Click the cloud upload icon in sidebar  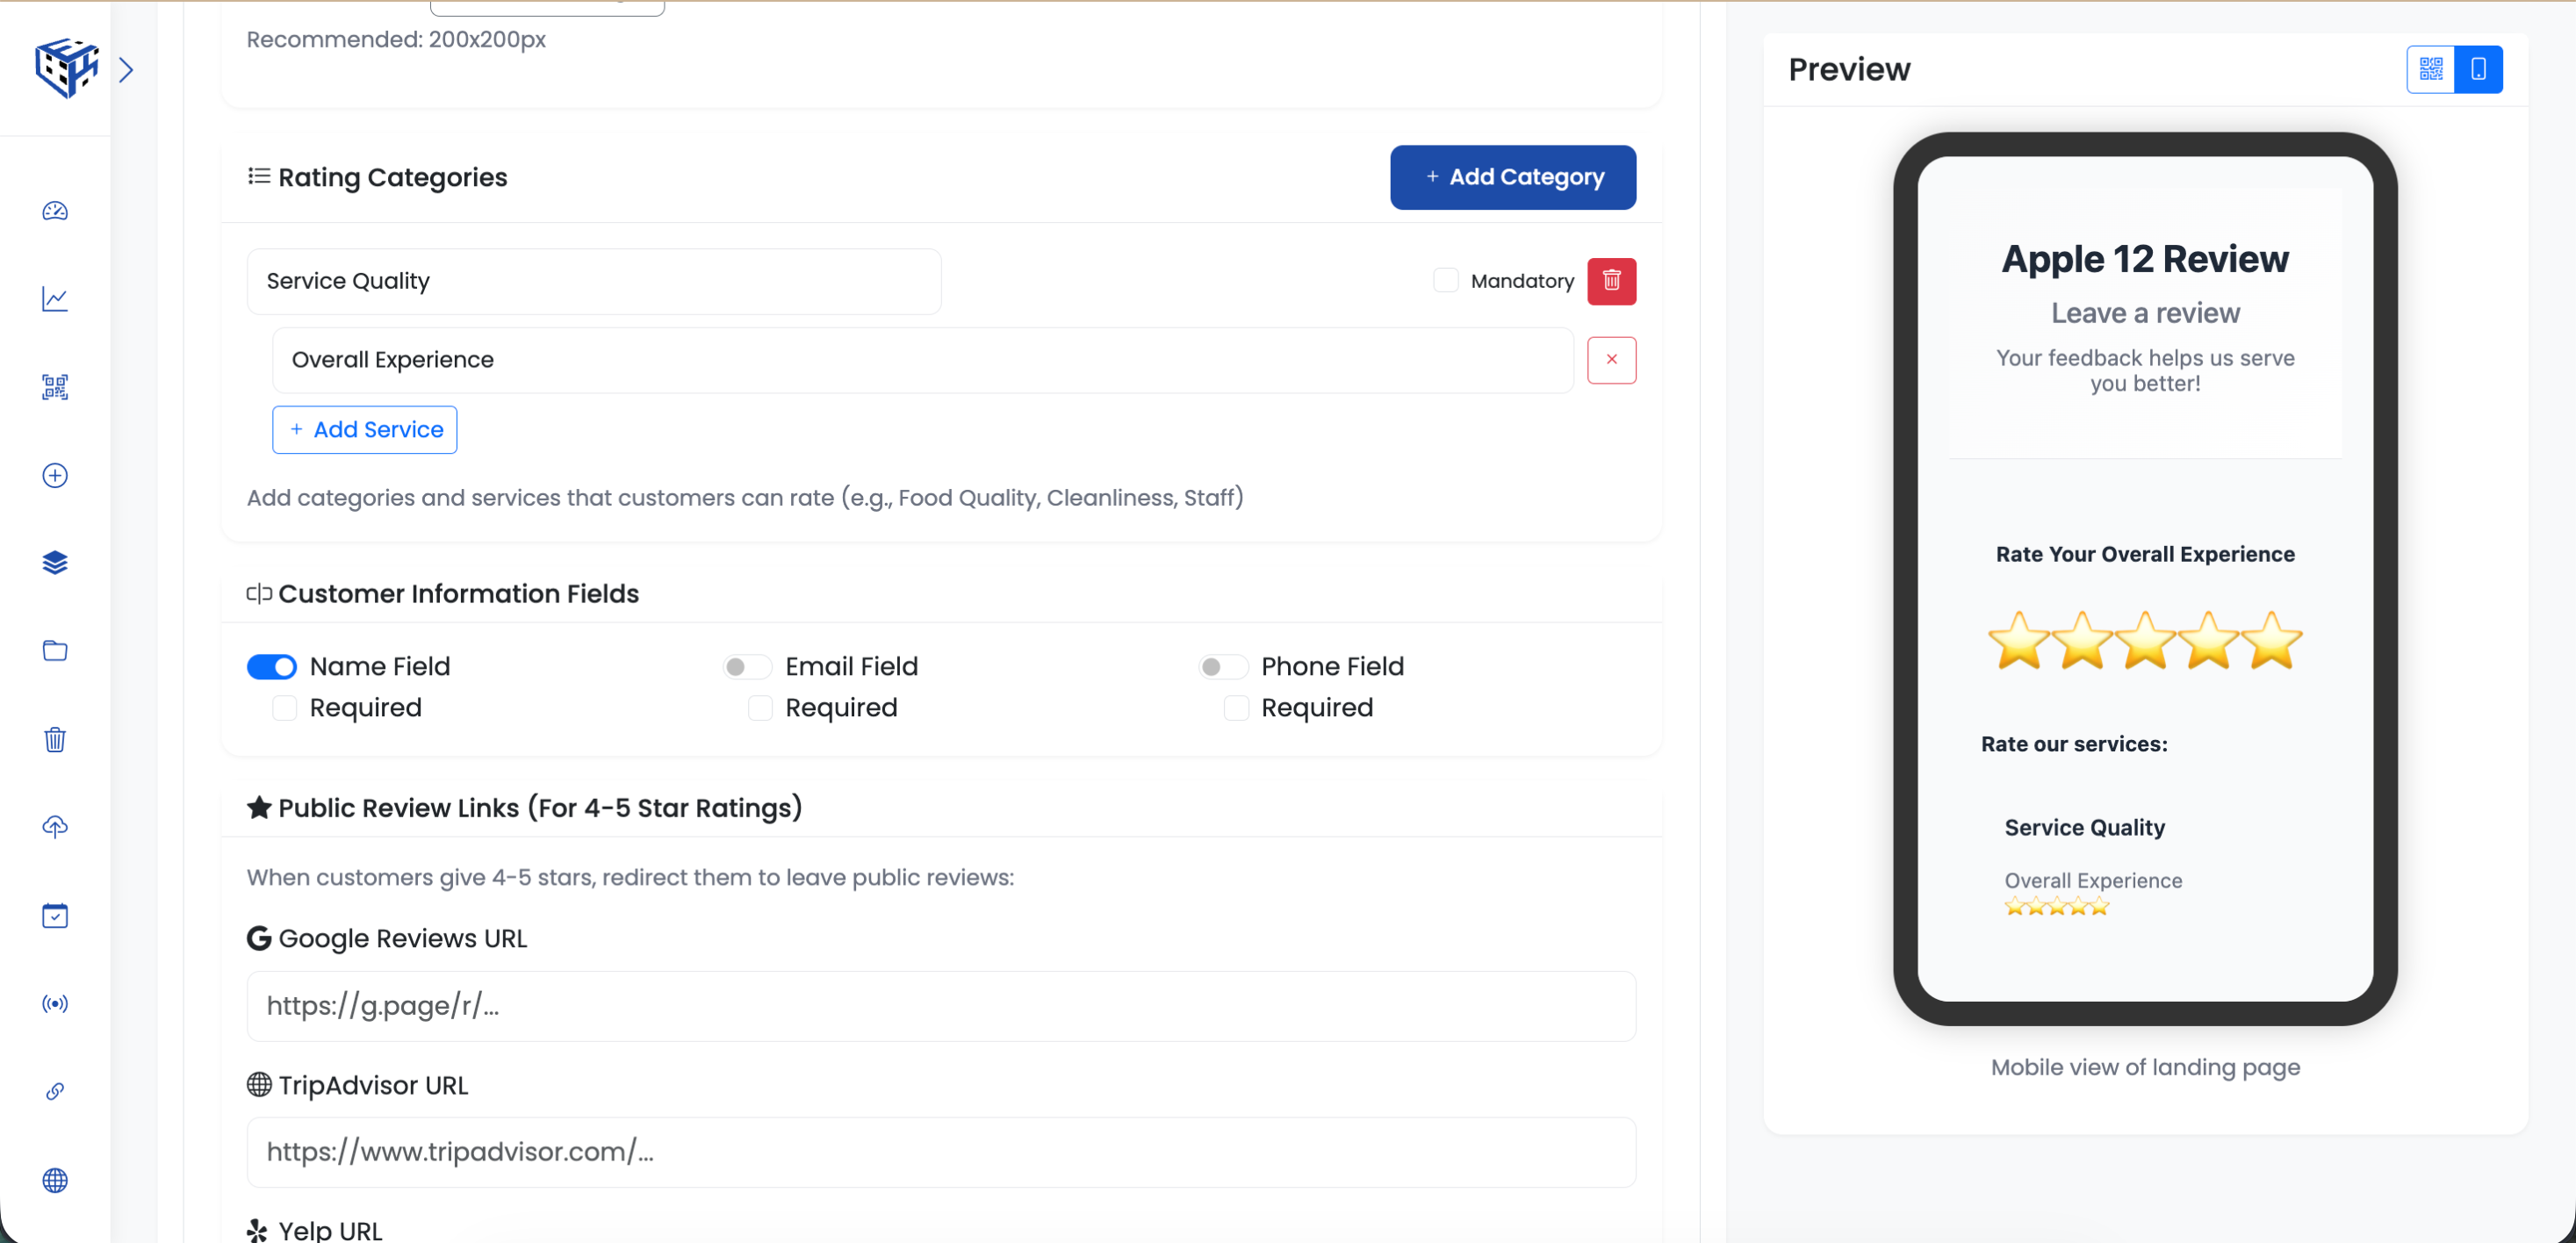pyautogui.click(x=55, y=827)
